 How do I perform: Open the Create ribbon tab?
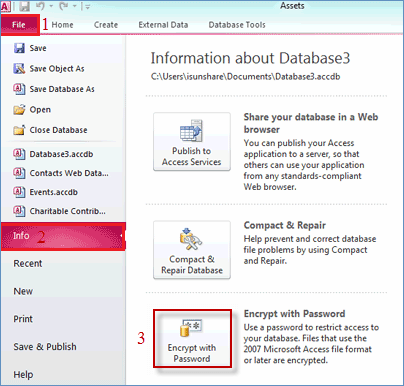tap(106, 25)
